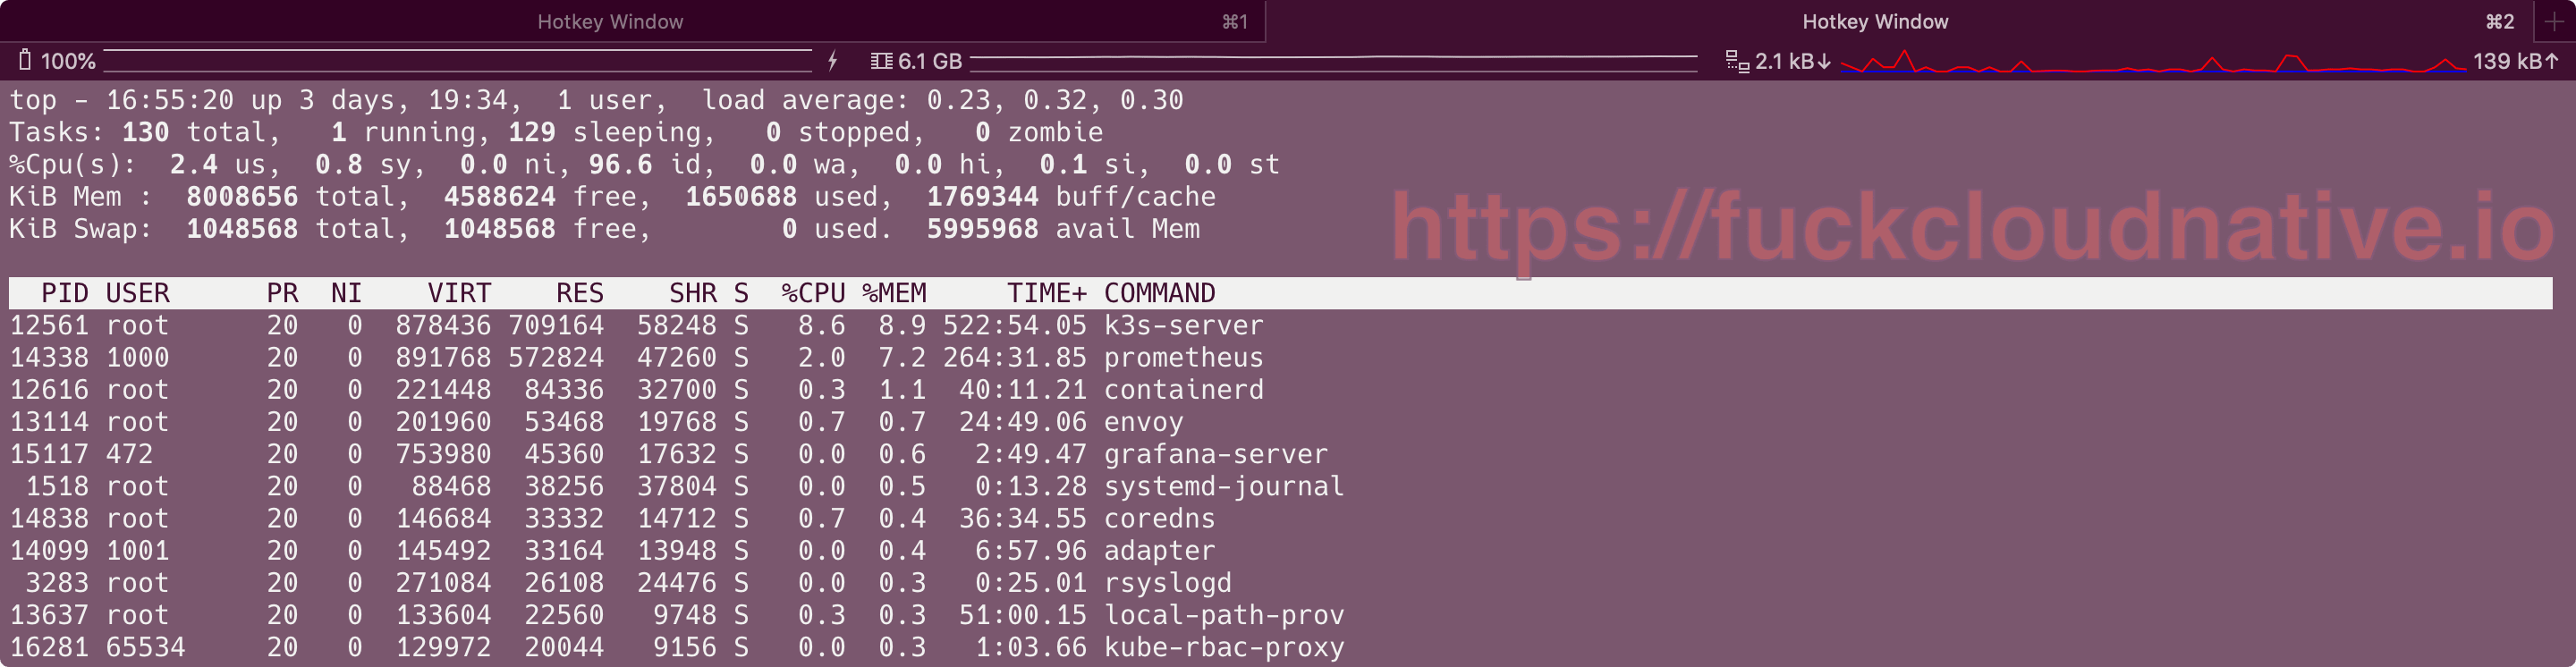
Task: Click the memory chip icon beside 6.1 GB
Action: coord(881,61)
